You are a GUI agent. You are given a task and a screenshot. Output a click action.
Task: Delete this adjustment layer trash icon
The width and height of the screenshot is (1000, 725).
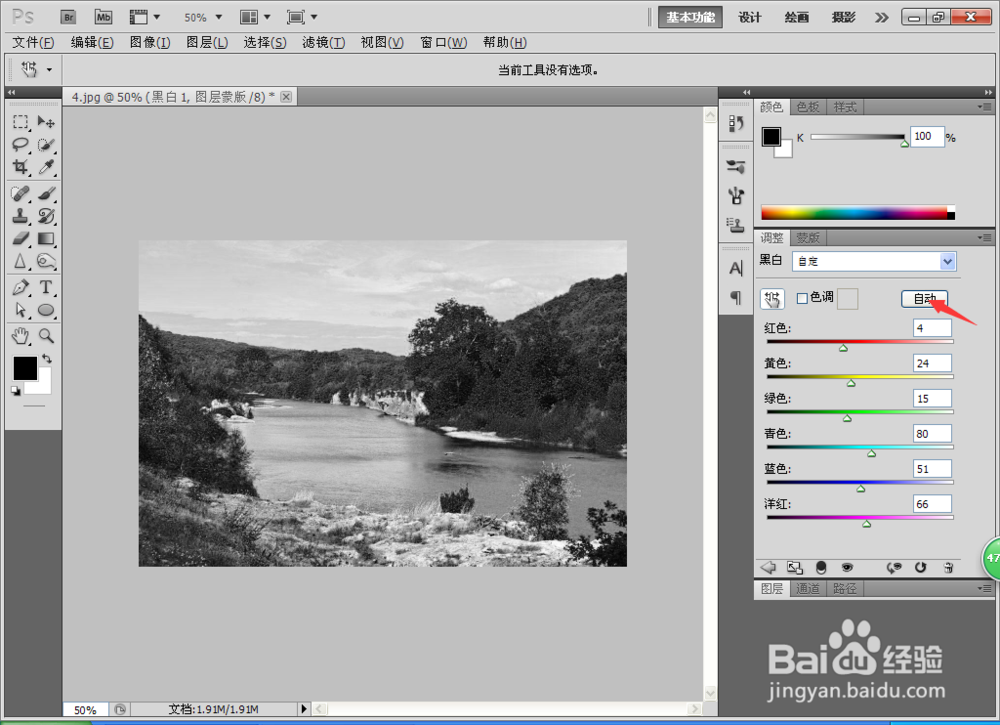[948, 567]
